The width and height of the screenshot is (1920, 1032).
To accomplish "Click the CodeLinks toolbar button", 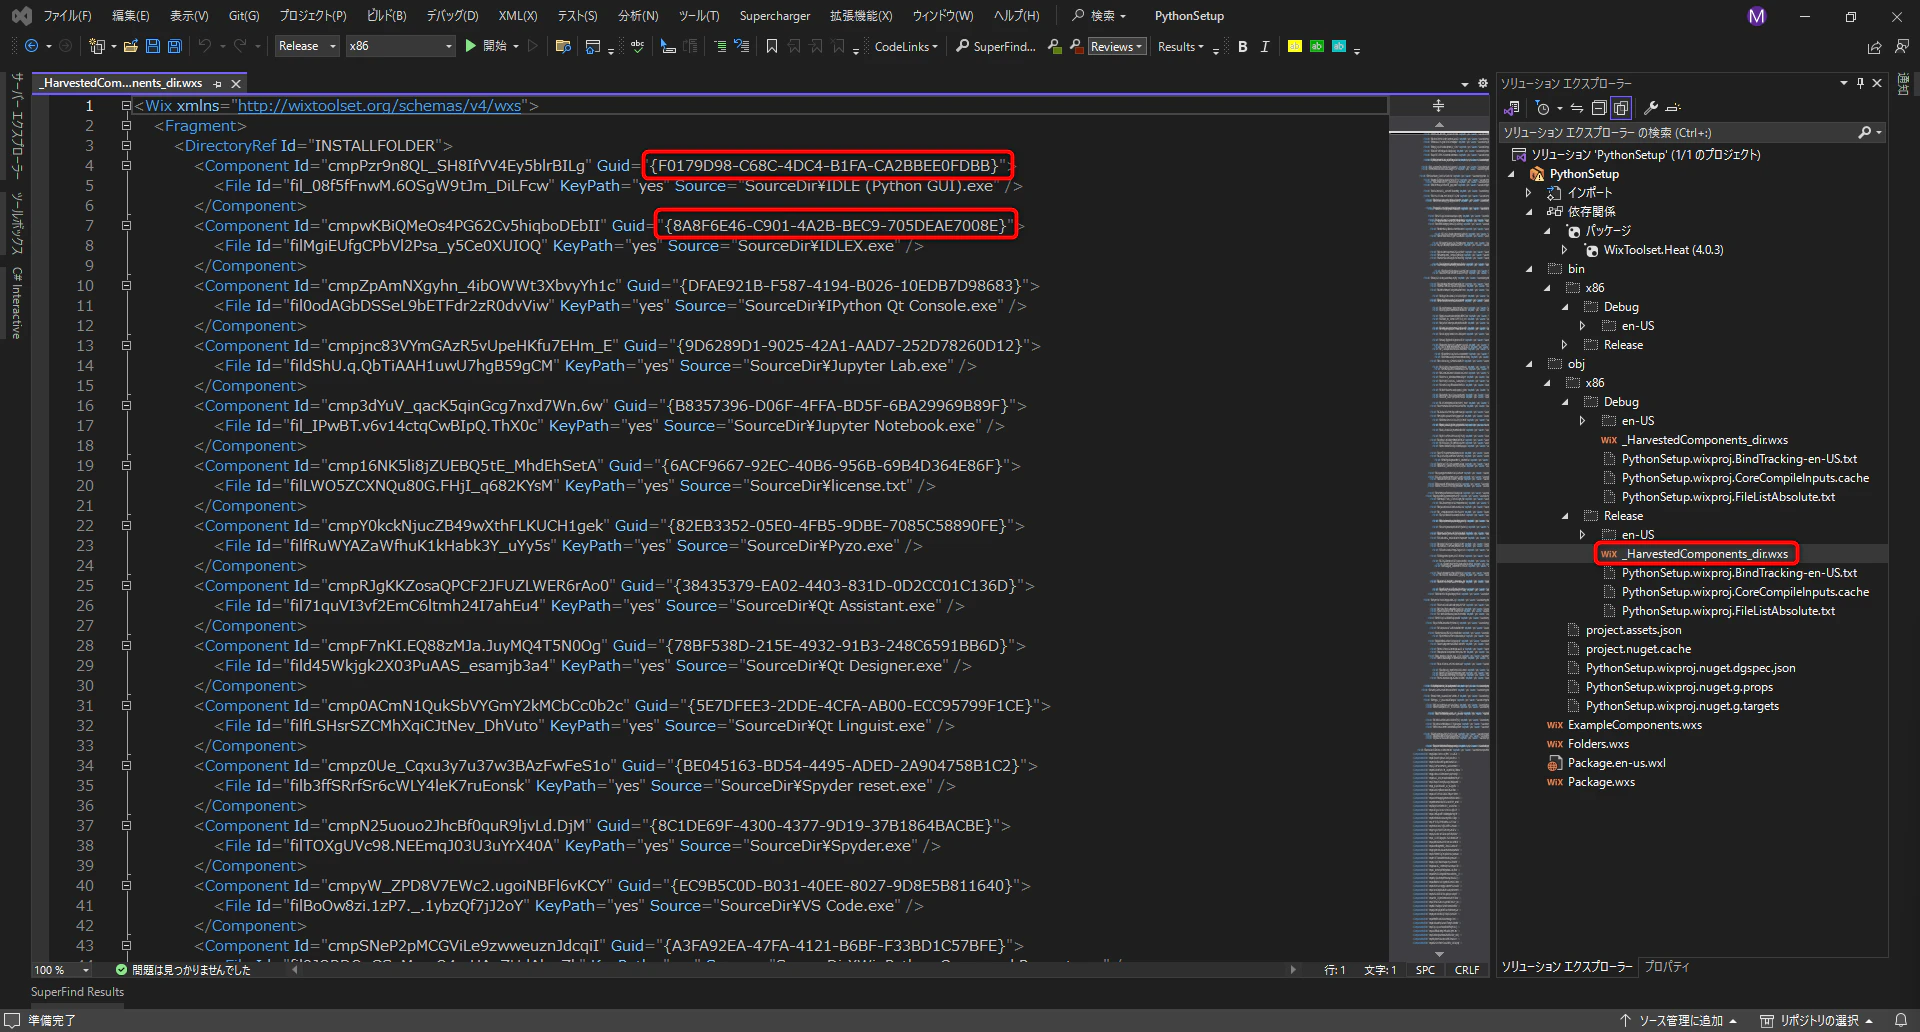I will pyautogui.click(x=905, y=46).
